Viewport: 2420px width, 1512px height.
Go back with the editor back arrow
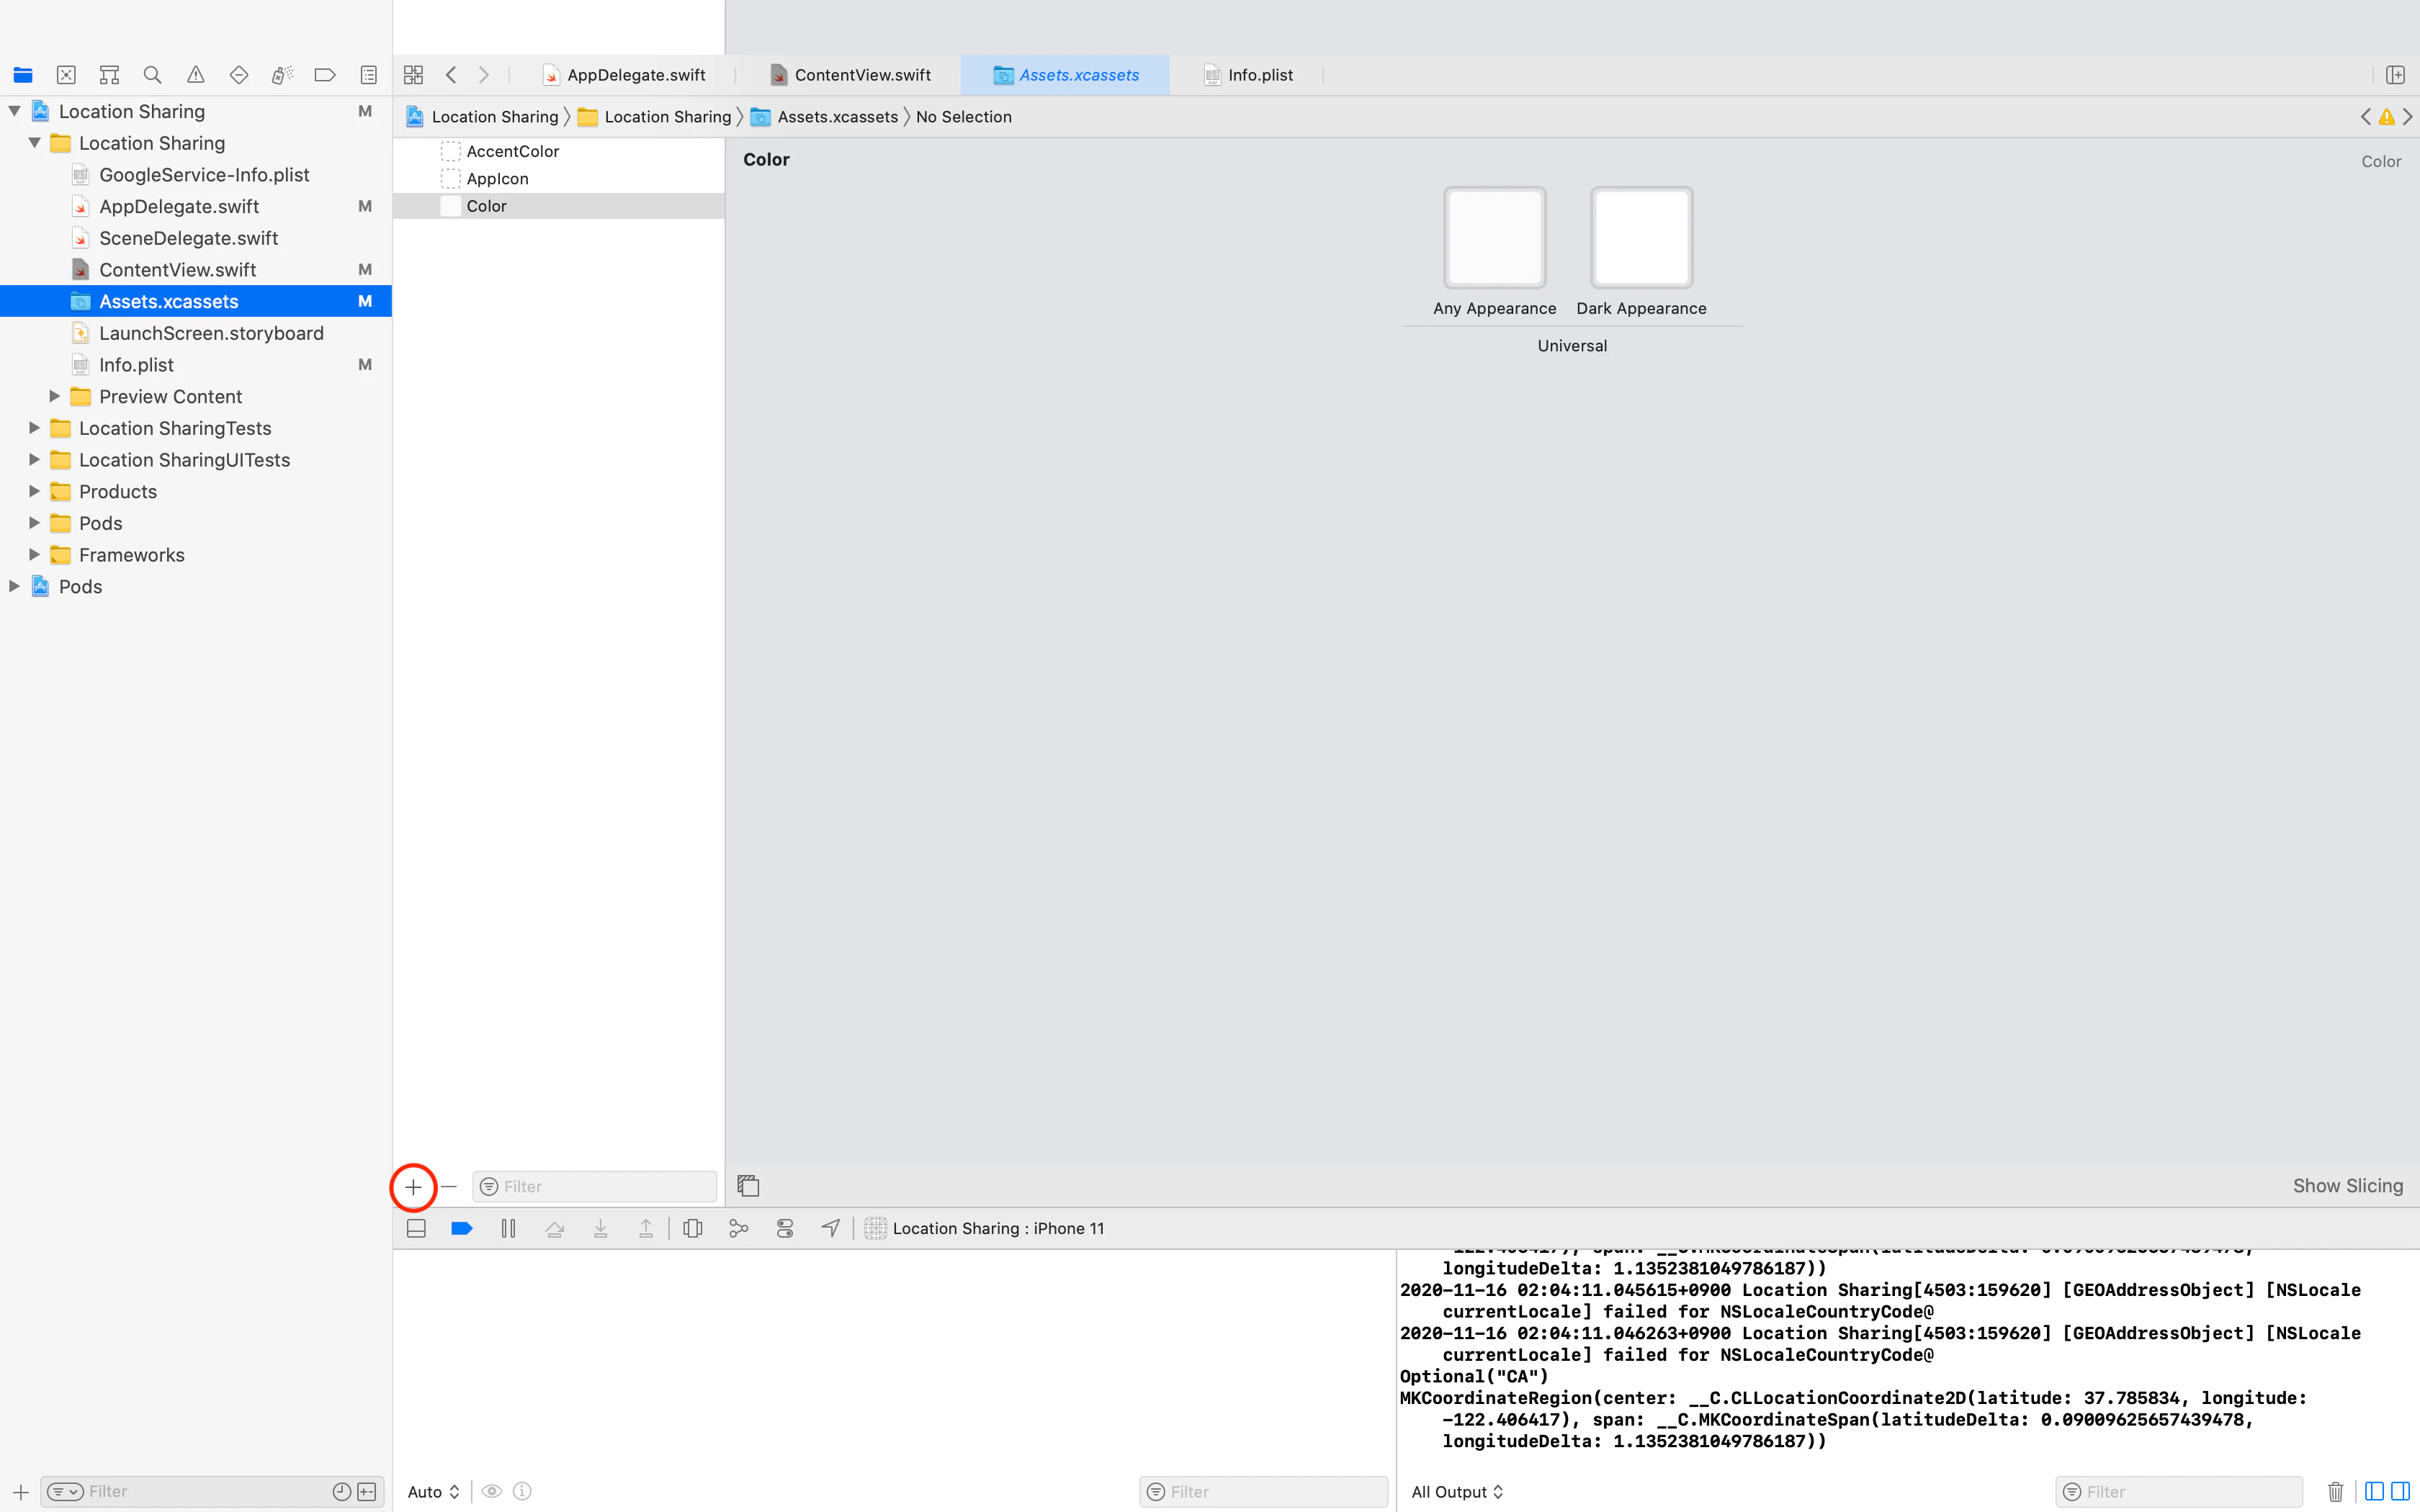coord(451,75)
